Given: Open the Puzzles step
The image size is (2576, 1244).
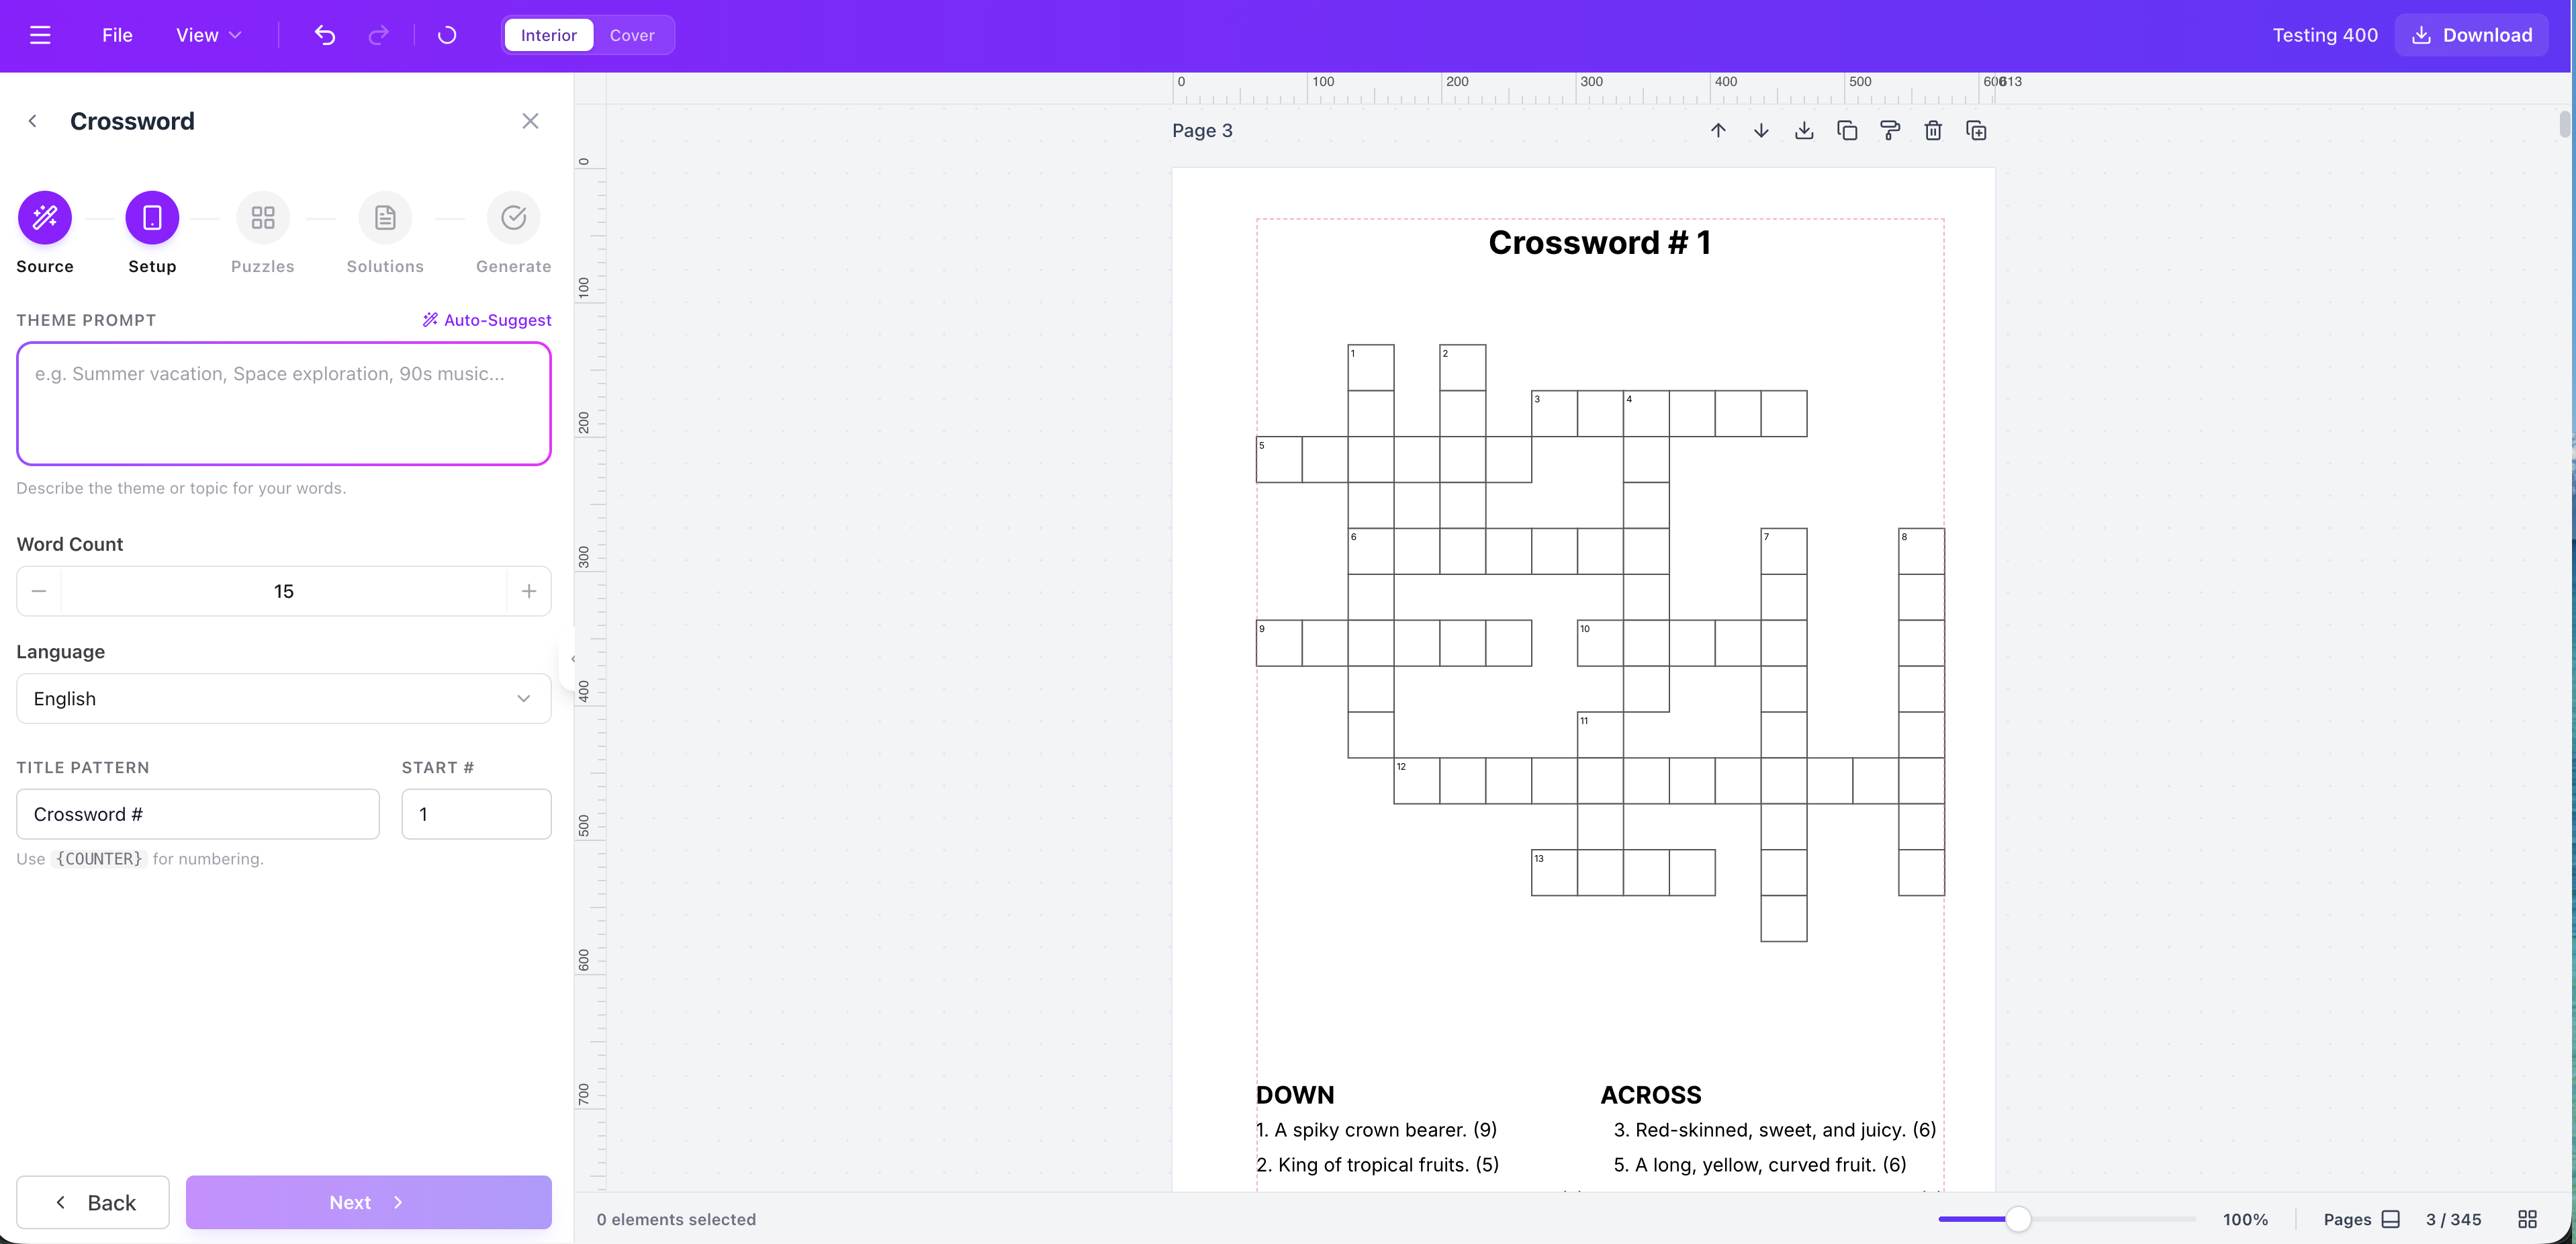Looking at the screenshot, I should pyautogui.click(x=262, y=217).
